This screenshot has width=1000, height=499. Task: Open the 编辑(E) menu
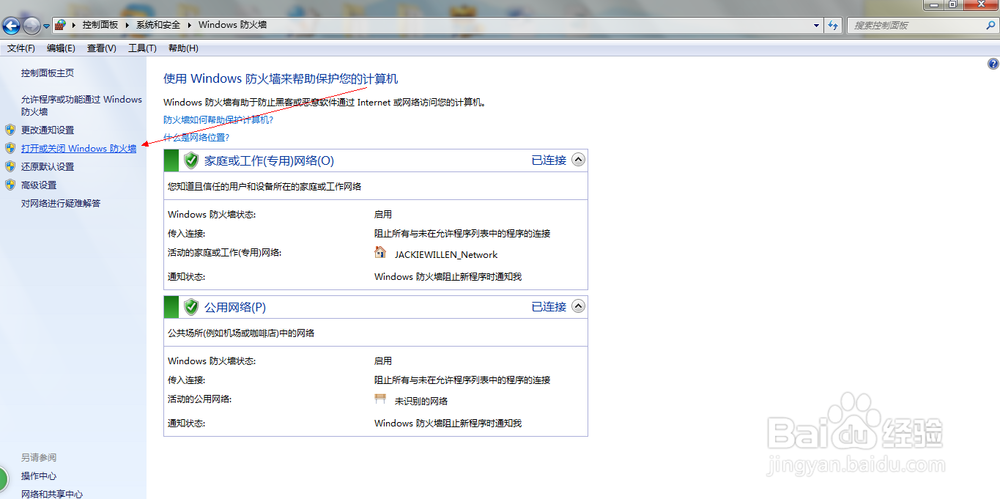[x=61, y=48]
